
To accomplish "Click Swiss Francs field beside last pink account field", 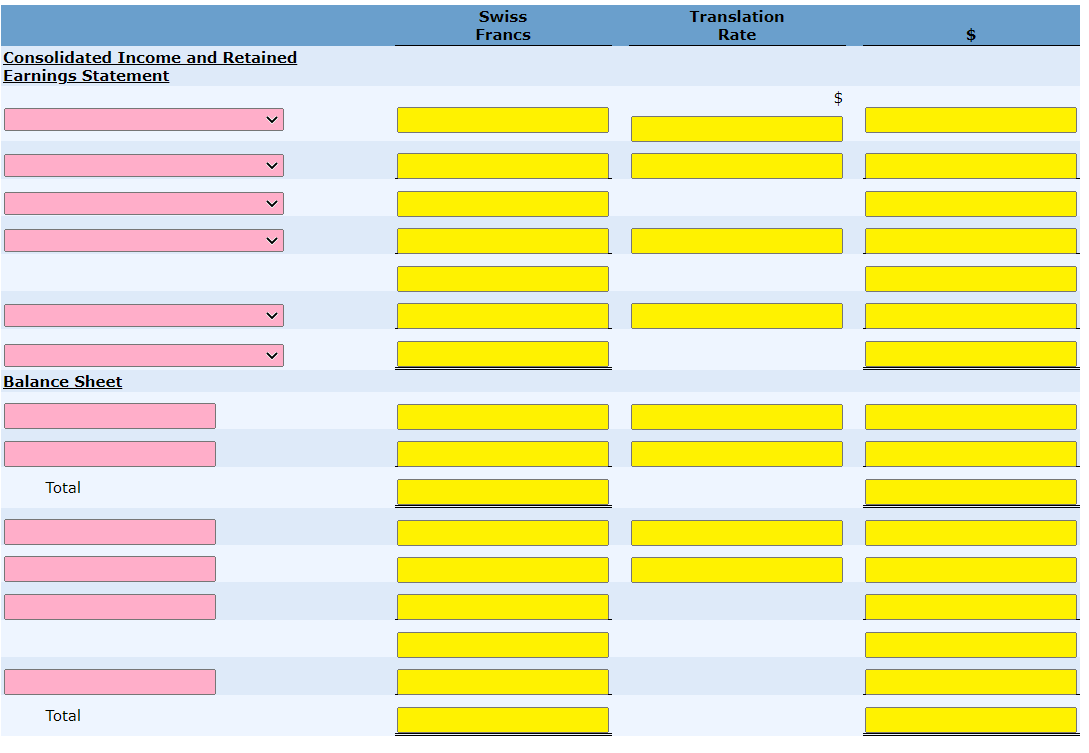I will [x=503, y=682].
